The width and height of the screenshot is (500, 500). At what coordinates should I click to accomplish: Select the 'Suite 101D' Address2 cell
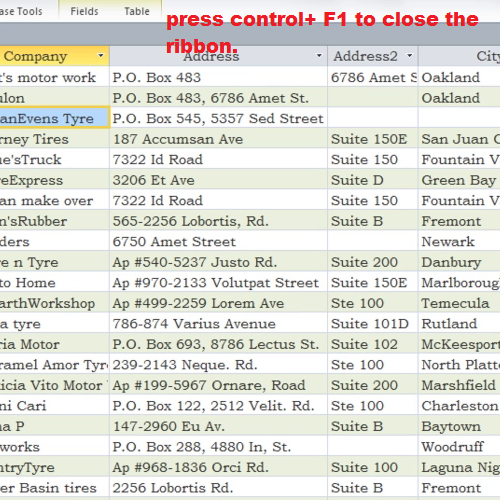373,323
